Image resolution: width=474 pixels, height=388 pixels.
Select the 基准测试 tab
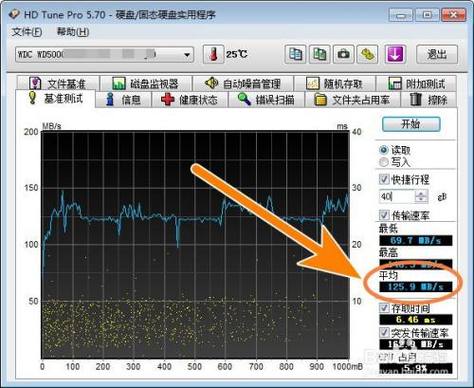pyautogui.click(x=55, y=98)
